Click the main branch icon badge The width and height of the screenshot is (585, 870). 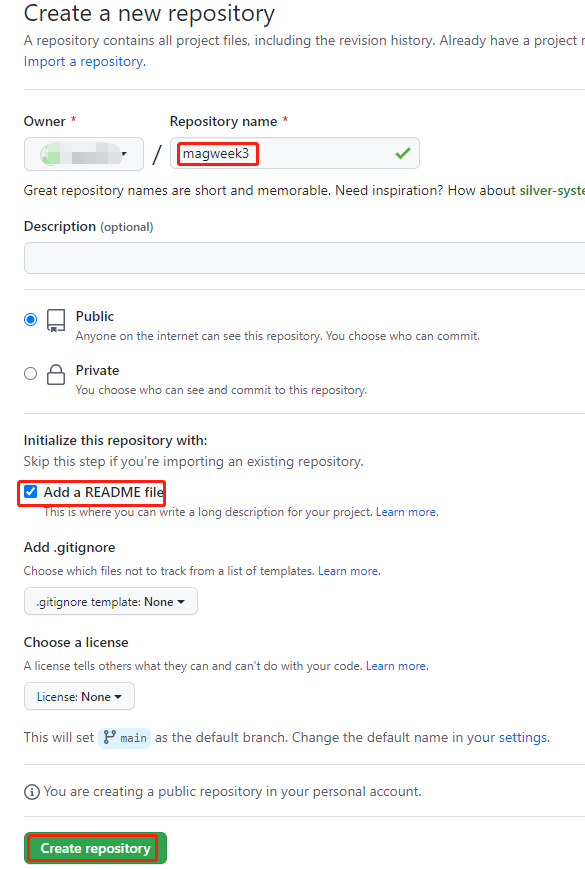[124, 738]
